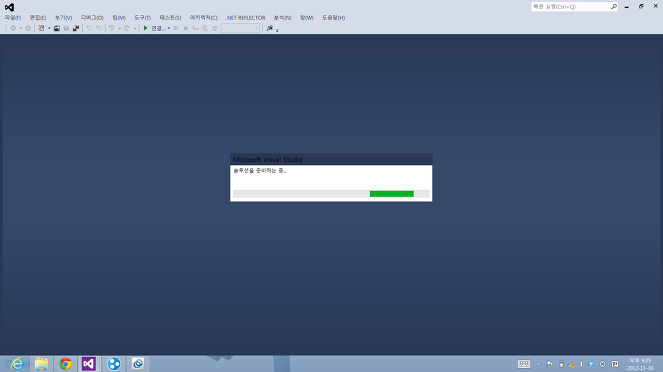
Task: Click the Korean IME indicator in the tray
Action: click(615, 364)
